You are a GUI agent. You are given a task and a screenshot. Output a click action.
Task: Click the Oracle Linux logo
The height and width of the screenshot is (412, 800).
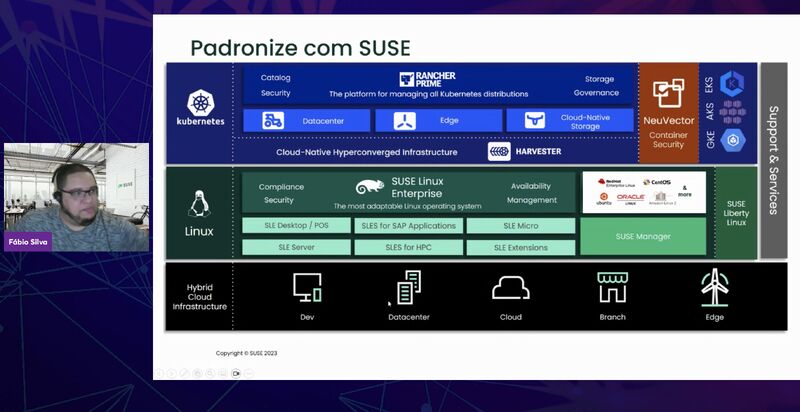pos(631,198)
